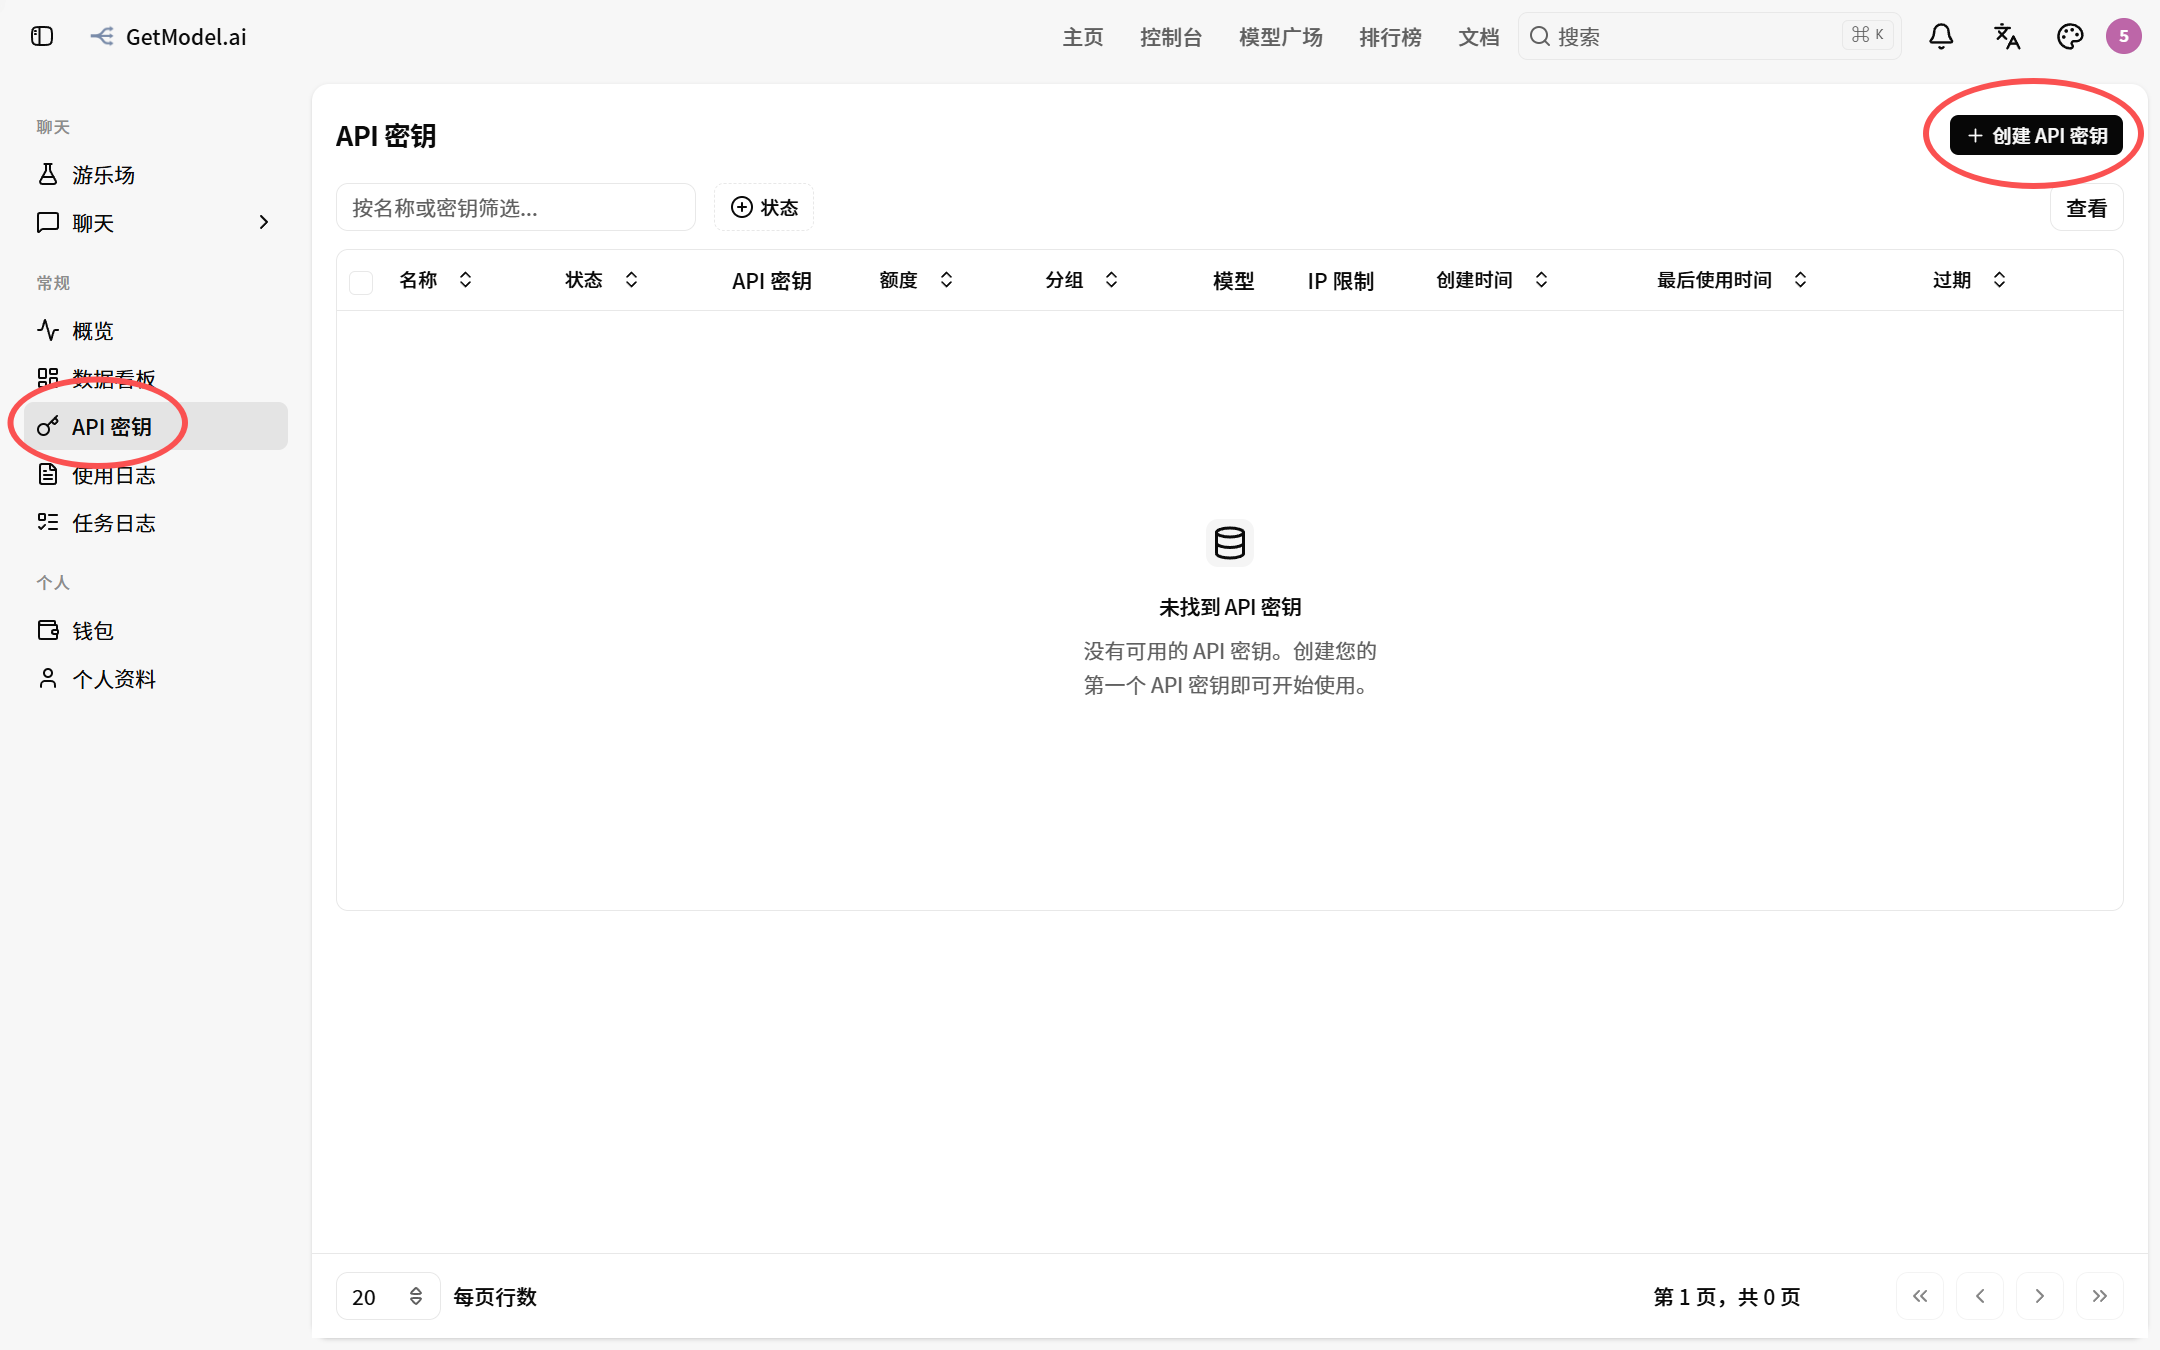Go to 概览 overview page
Viewport: 2160px width, 1350px height.
click(156, 331)
